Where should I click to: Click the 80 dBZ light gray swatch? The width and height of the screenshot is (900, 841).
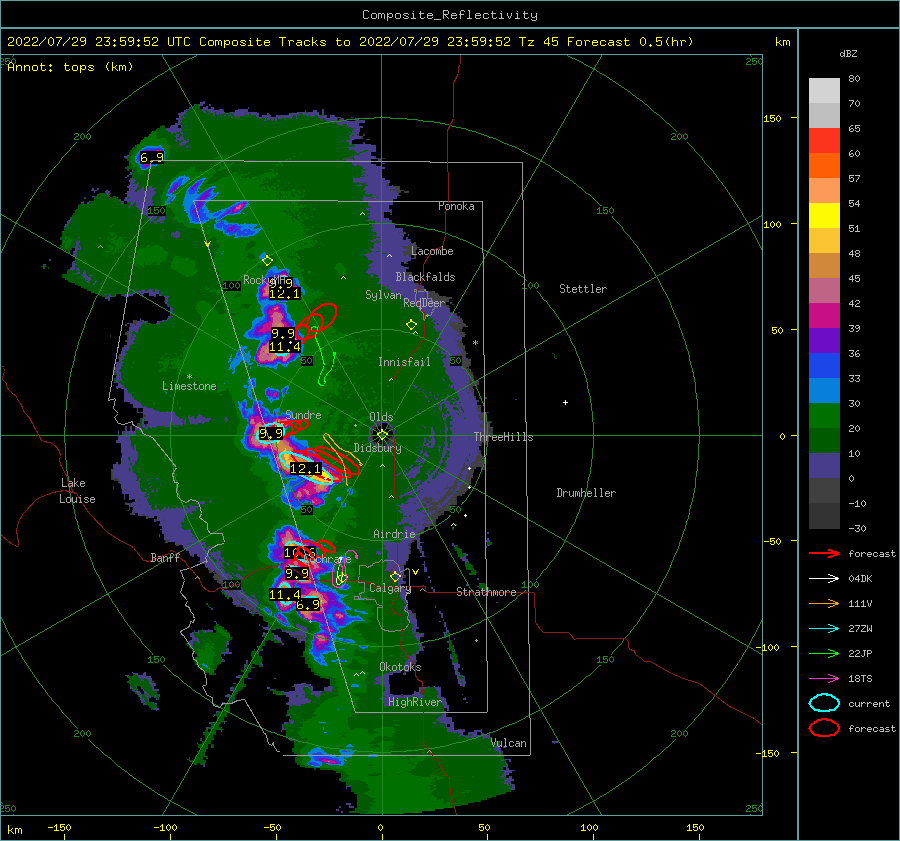coord(824,90)
